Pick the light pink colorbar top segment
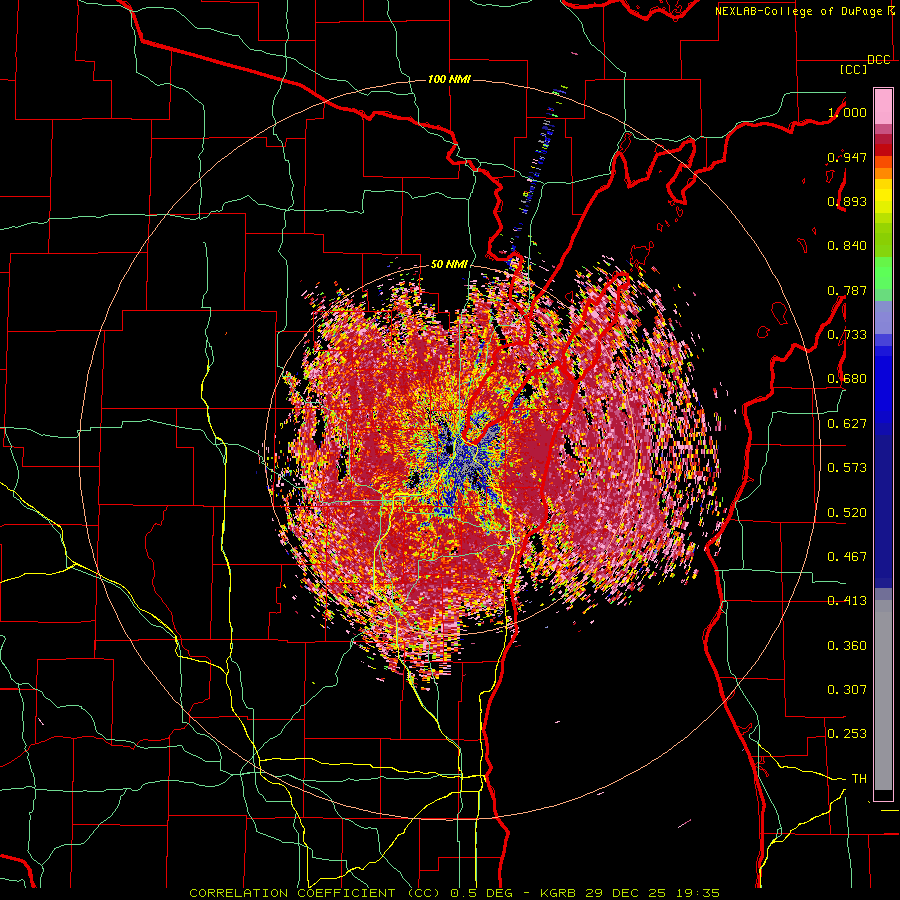 click(883, 106)
